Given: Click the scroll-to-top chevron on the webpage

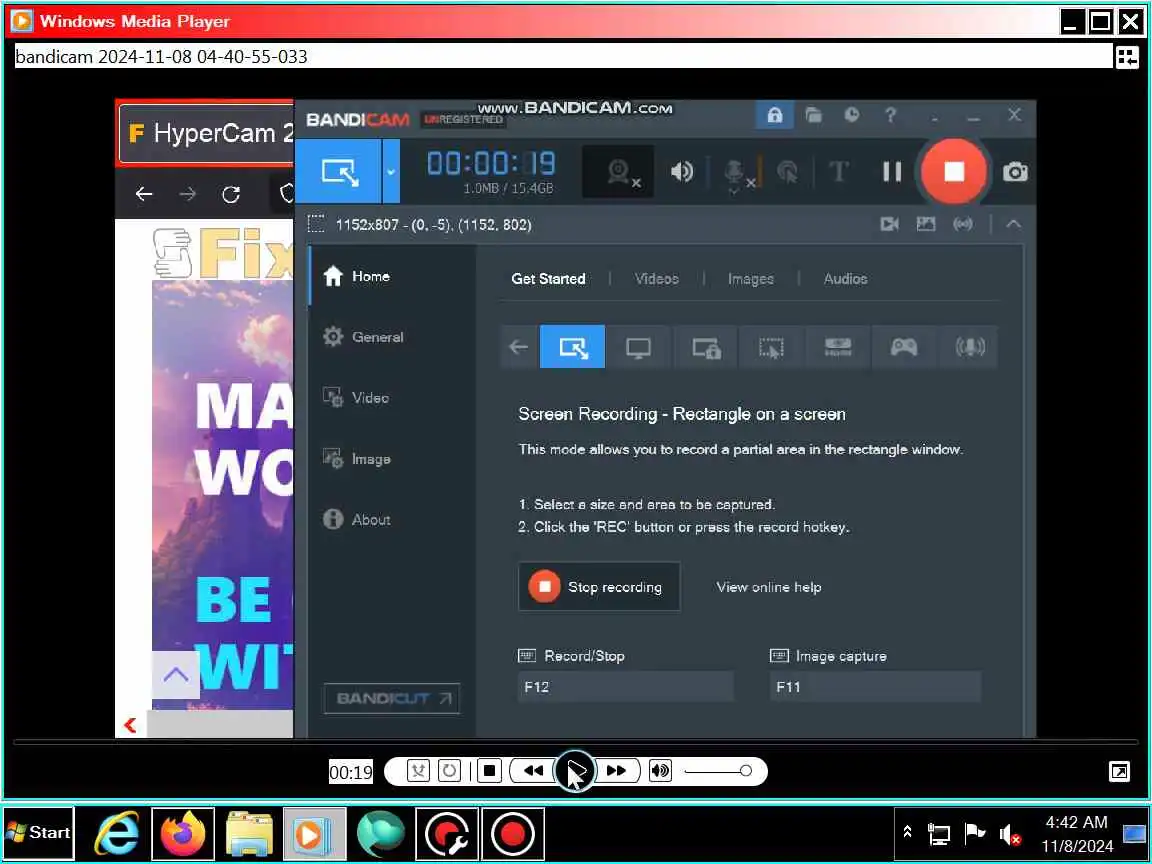Looking at the screenshot, I should click(176, 674).
